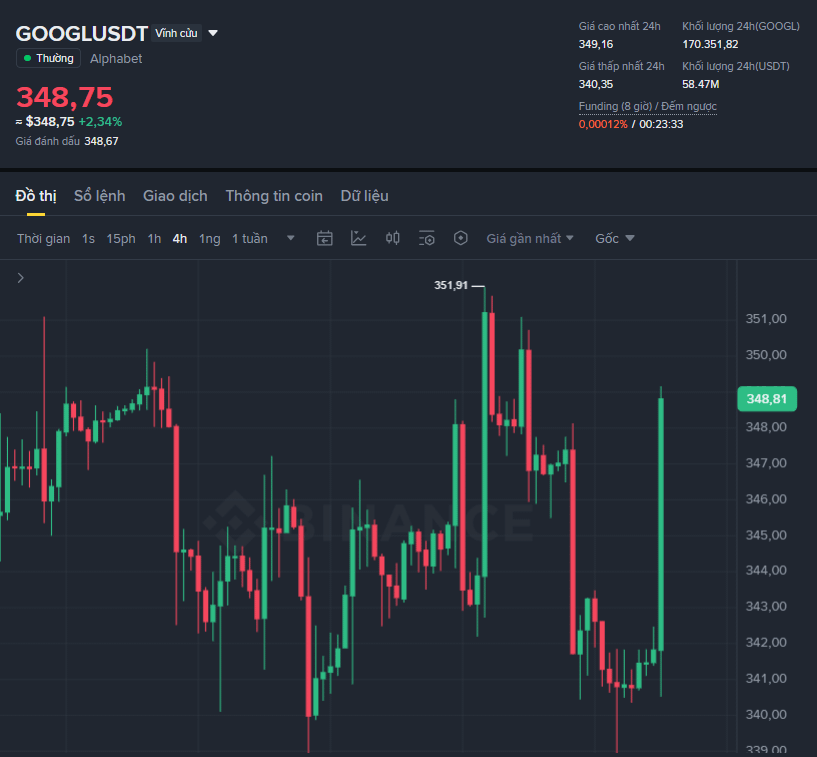This screenshot has width=817, height=757.
Task: Select the 1h interval
Action: click(154, 239)
